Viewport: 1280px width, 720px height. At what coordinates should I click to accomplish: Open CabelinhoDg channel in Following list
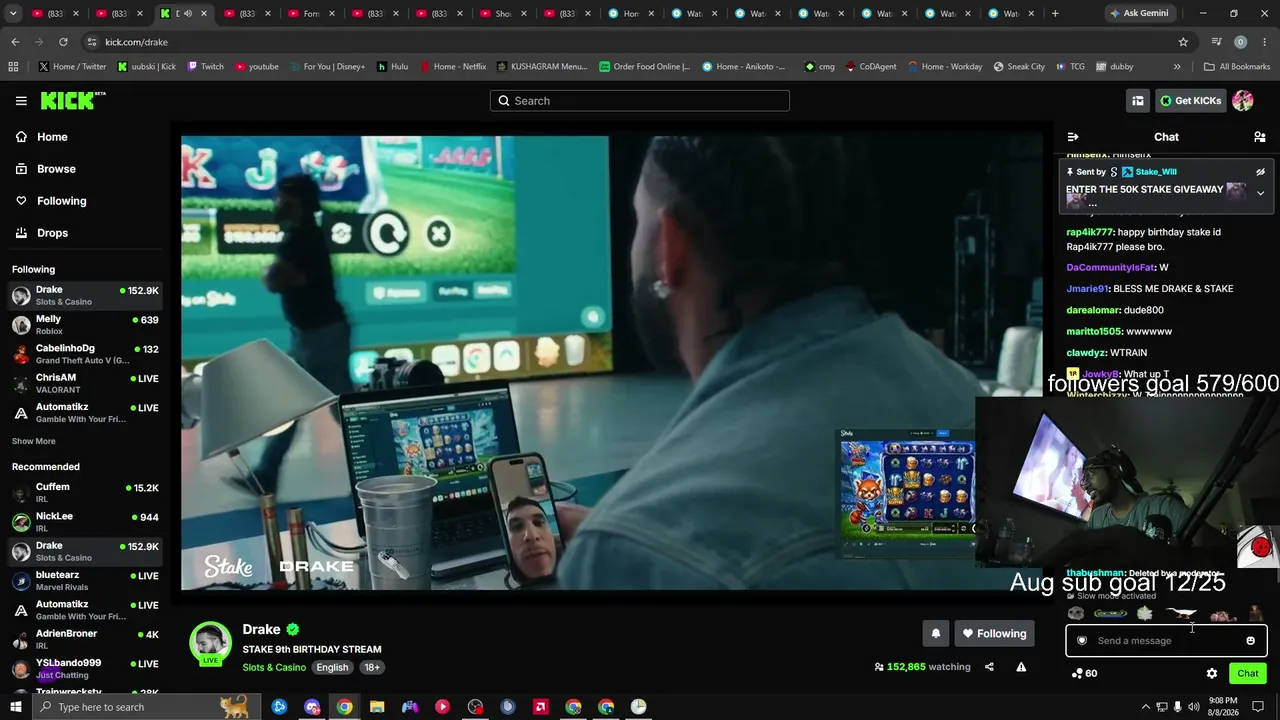point(85,354)
